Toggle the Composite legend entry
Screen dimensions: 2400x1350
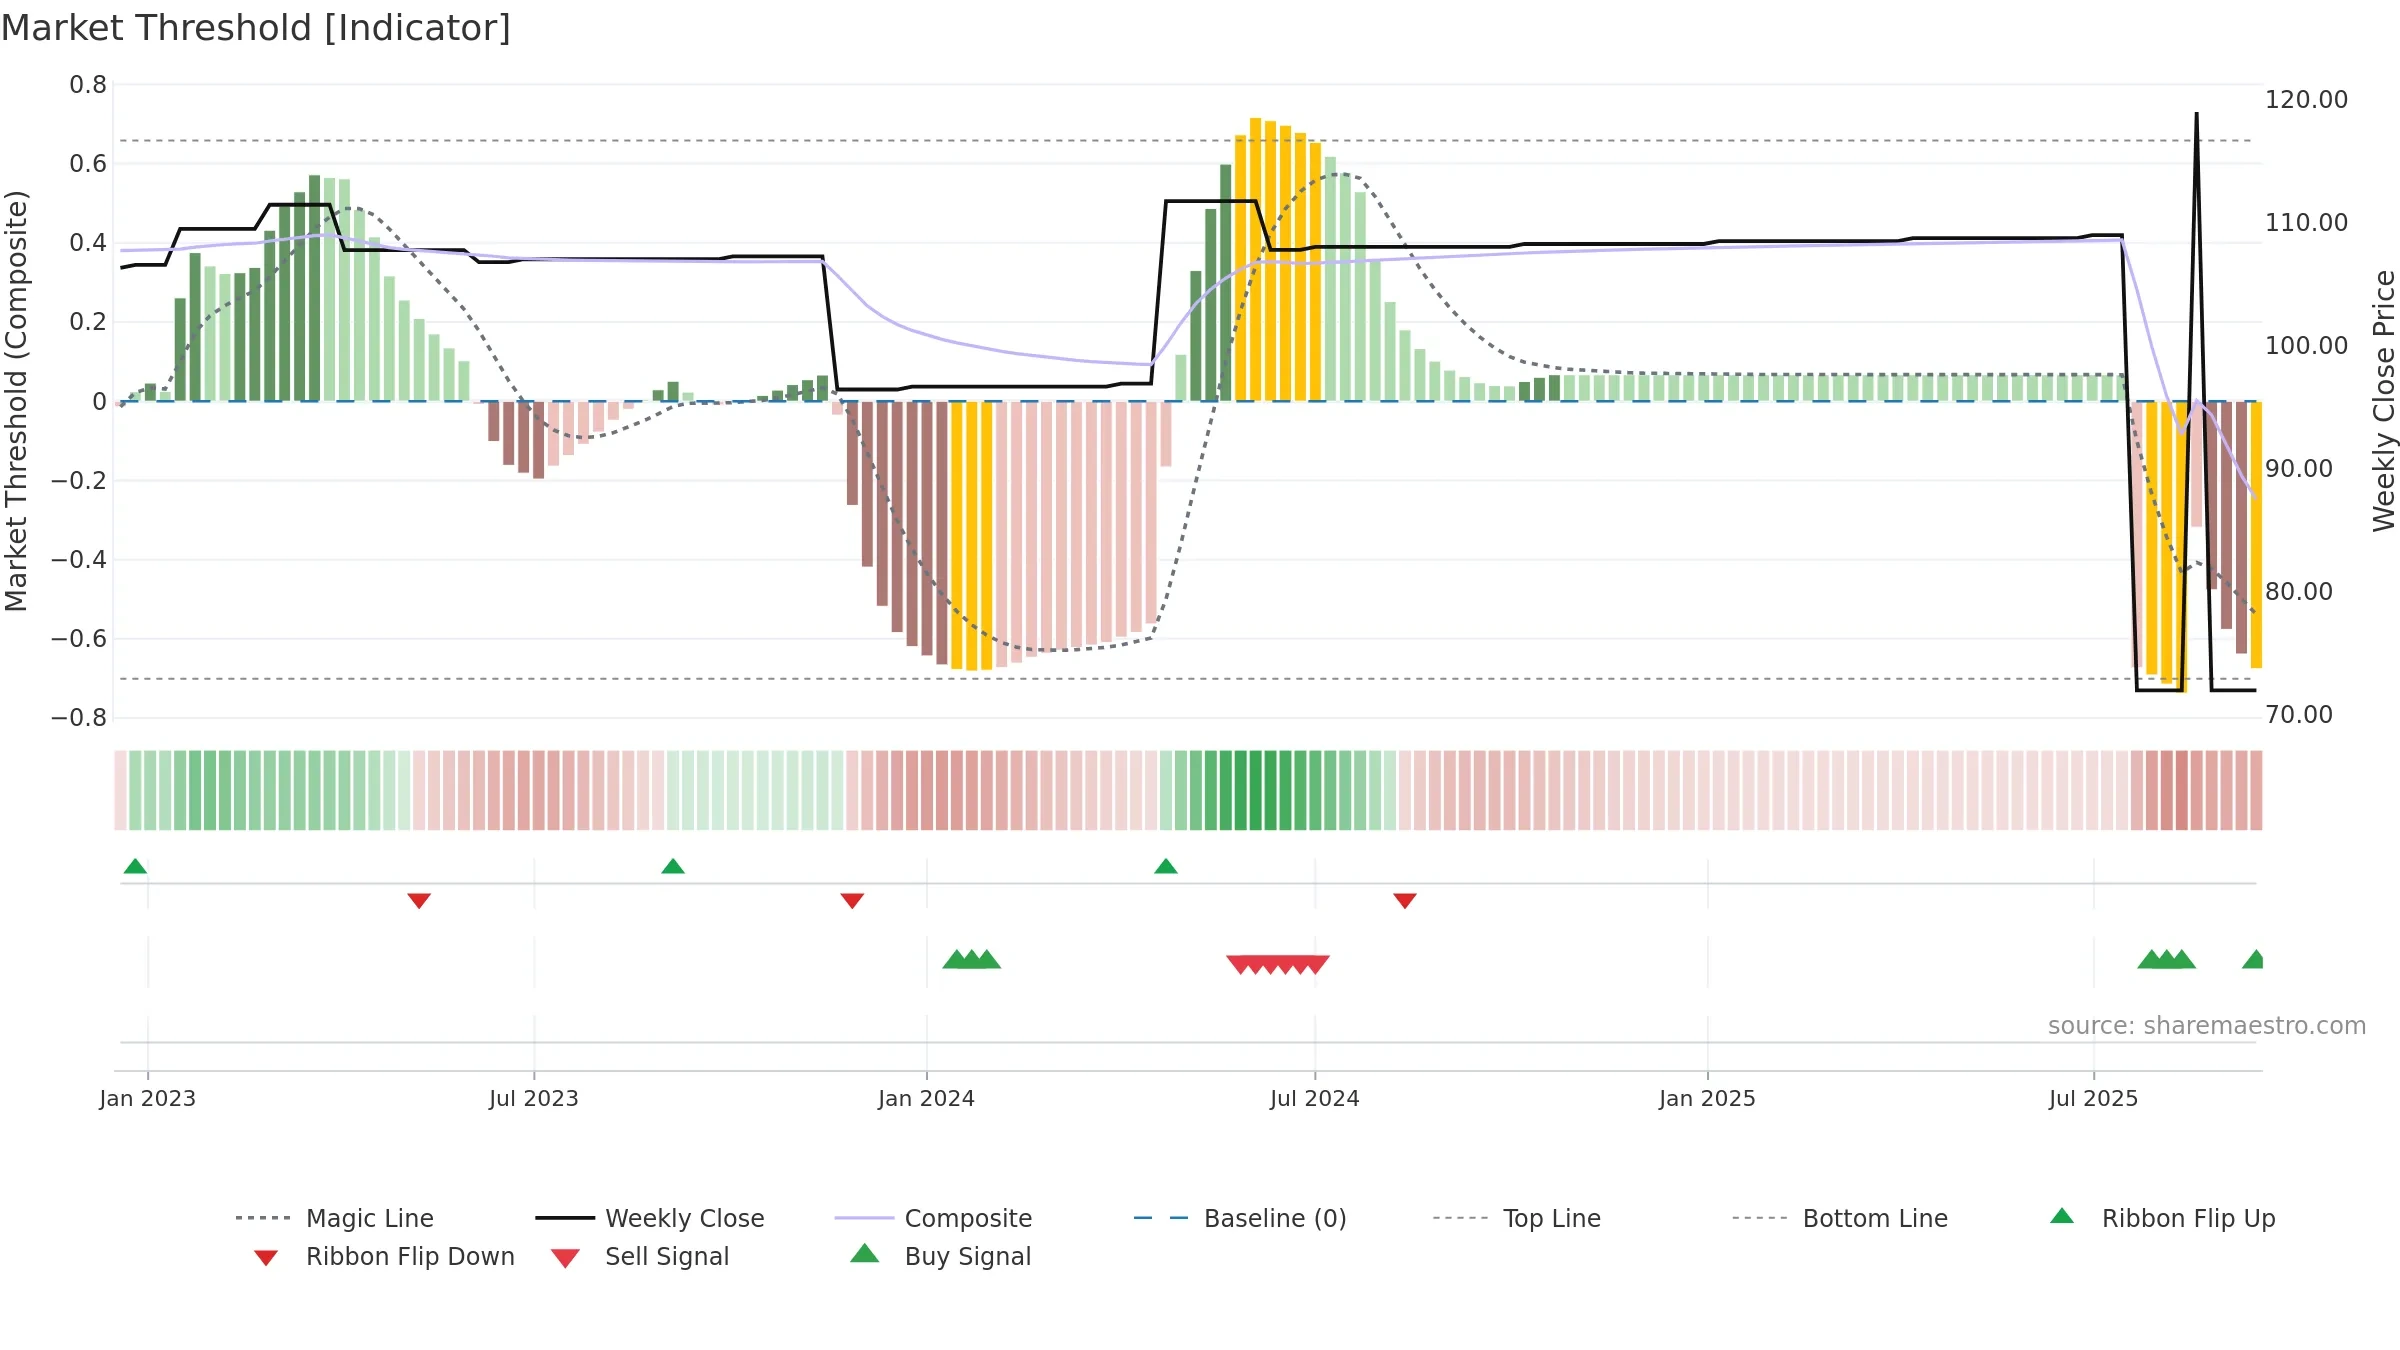tap(933, 1218)
